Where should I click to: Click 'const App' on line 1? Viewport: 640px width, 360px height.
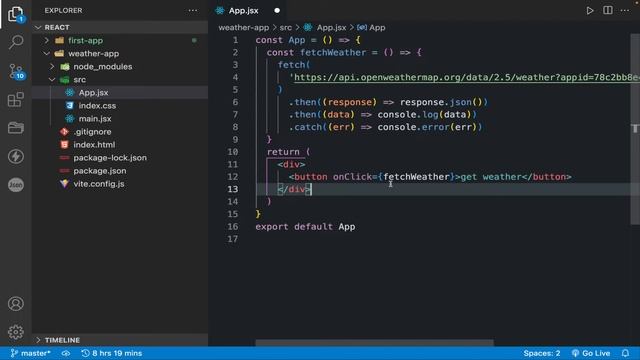tap(280, 40)
